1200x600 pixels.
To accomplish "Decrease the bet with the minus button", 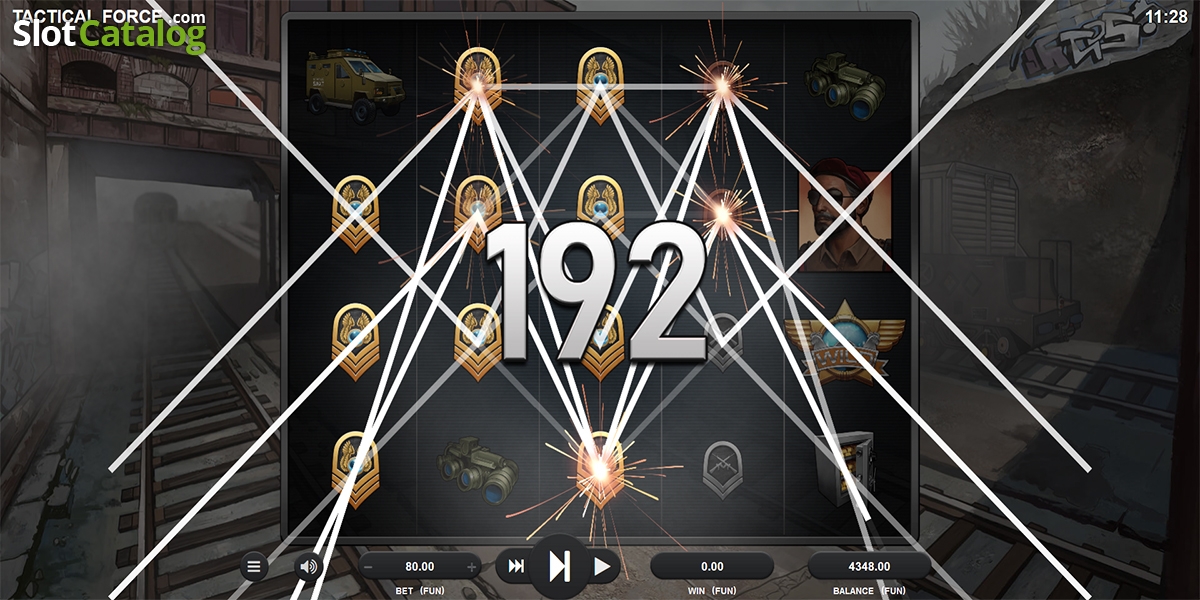I will pyautogui.click(x=369, y=567).
